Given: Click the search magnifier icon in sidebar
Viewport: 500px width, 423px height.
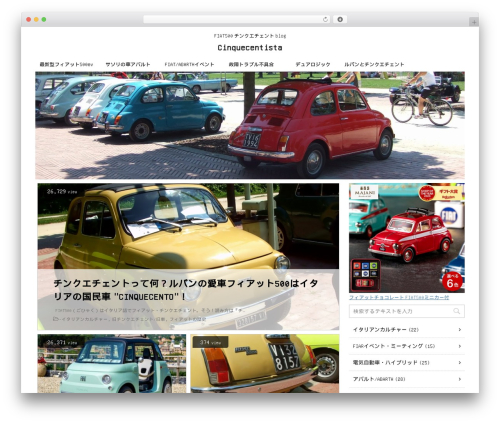Looking at the screenshot, I should coord(456,311).
